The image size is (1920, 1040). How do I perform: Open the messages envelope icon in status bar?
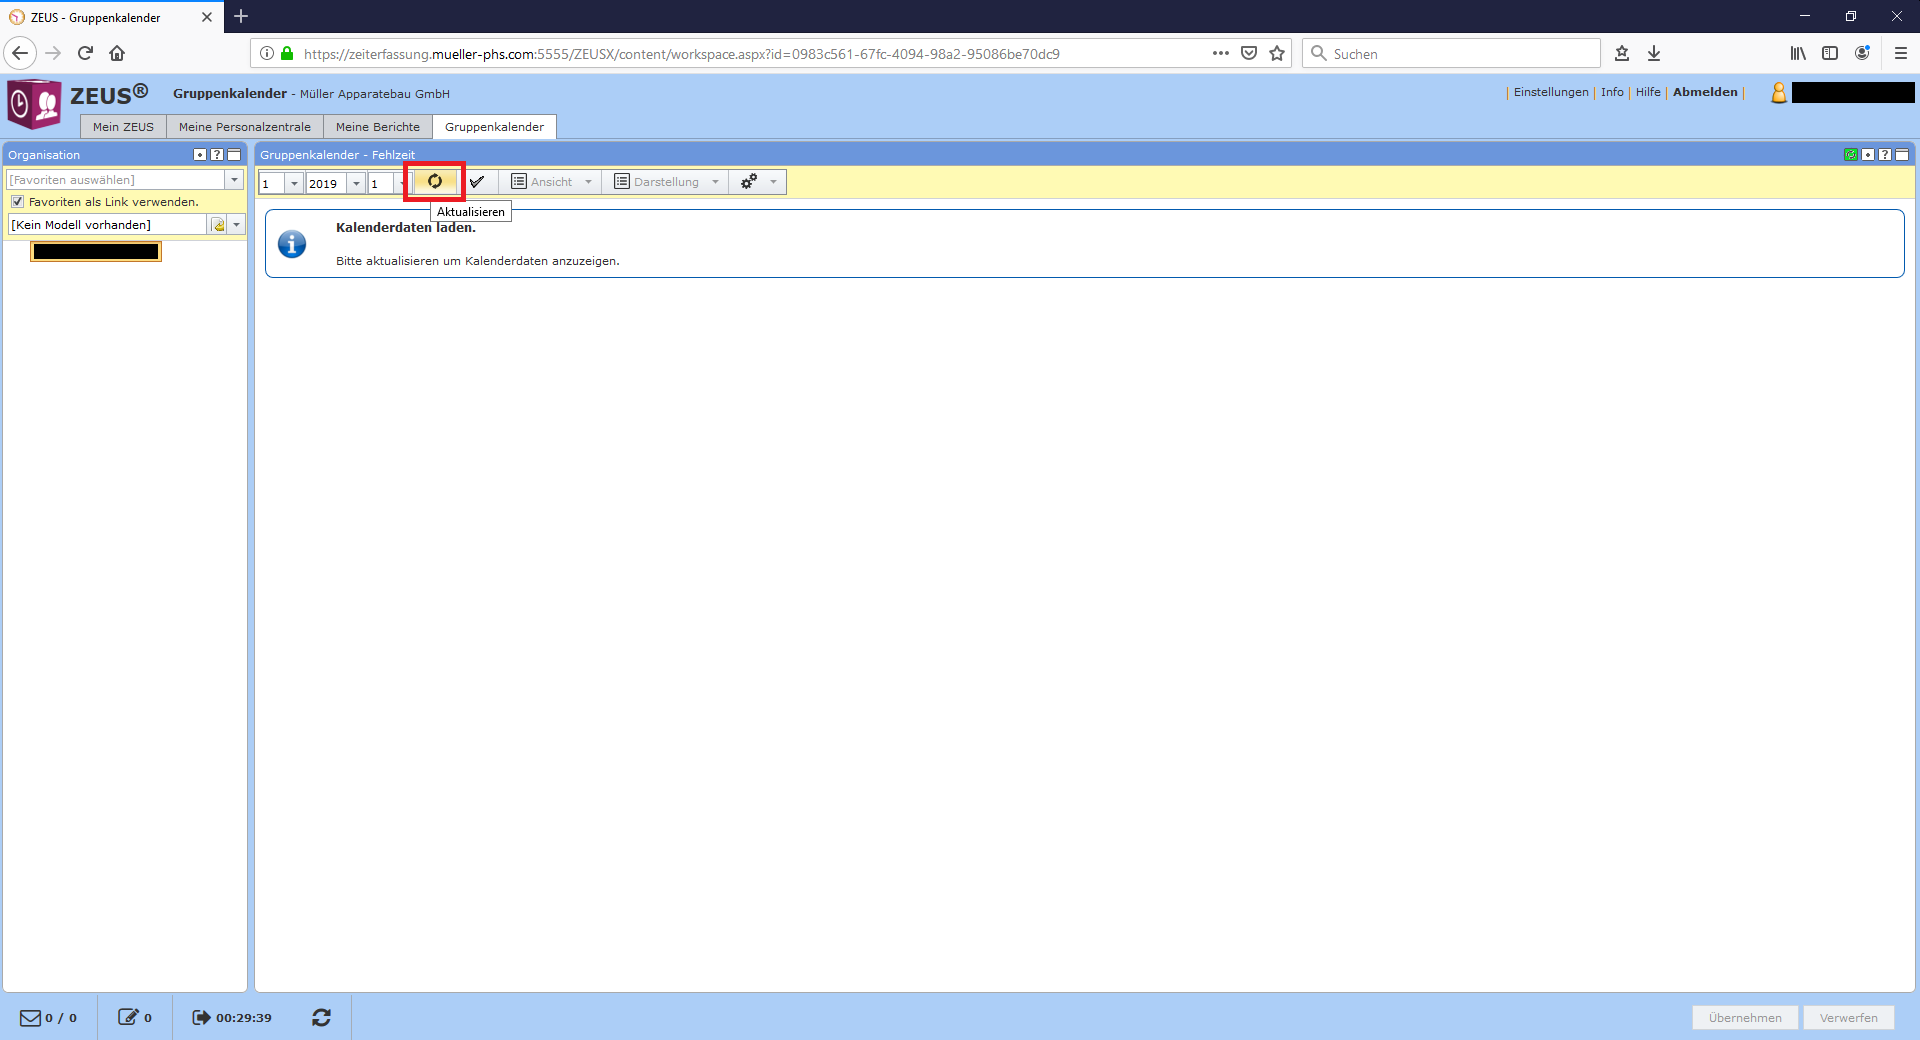[31, 1017]
